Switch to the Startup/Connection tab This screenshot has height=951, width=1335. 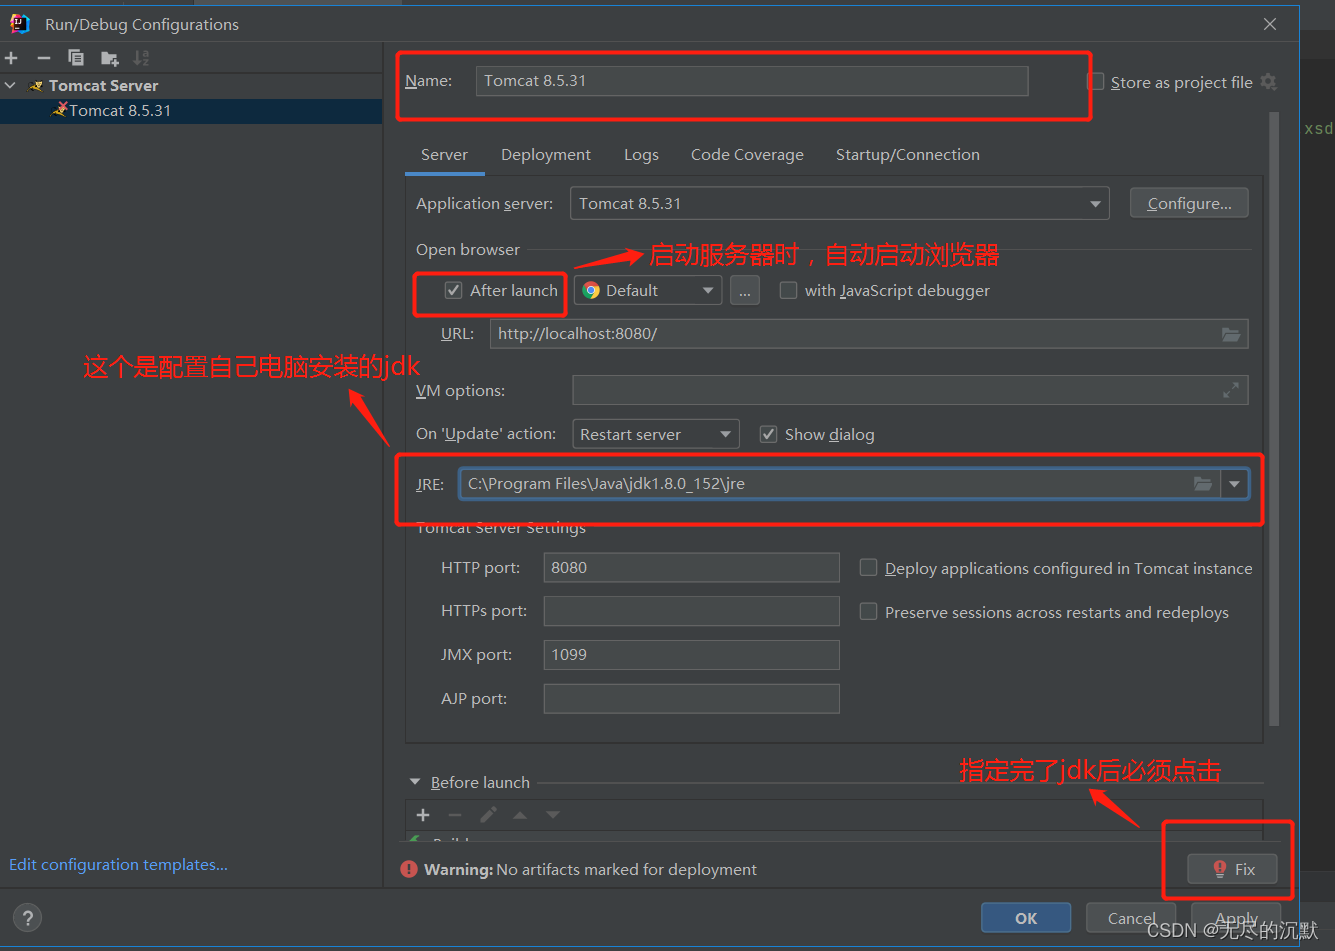pos(908,155)
